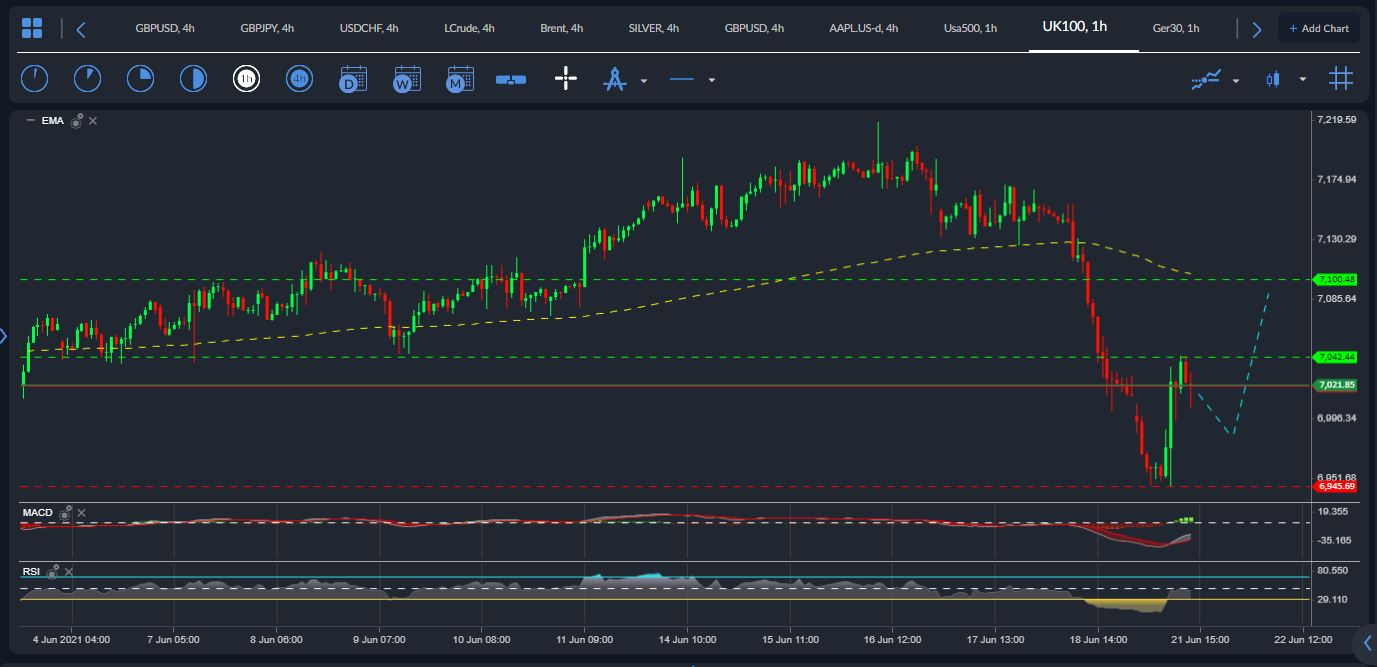Expand the drawing tools compass dropdown

[644, 80]
